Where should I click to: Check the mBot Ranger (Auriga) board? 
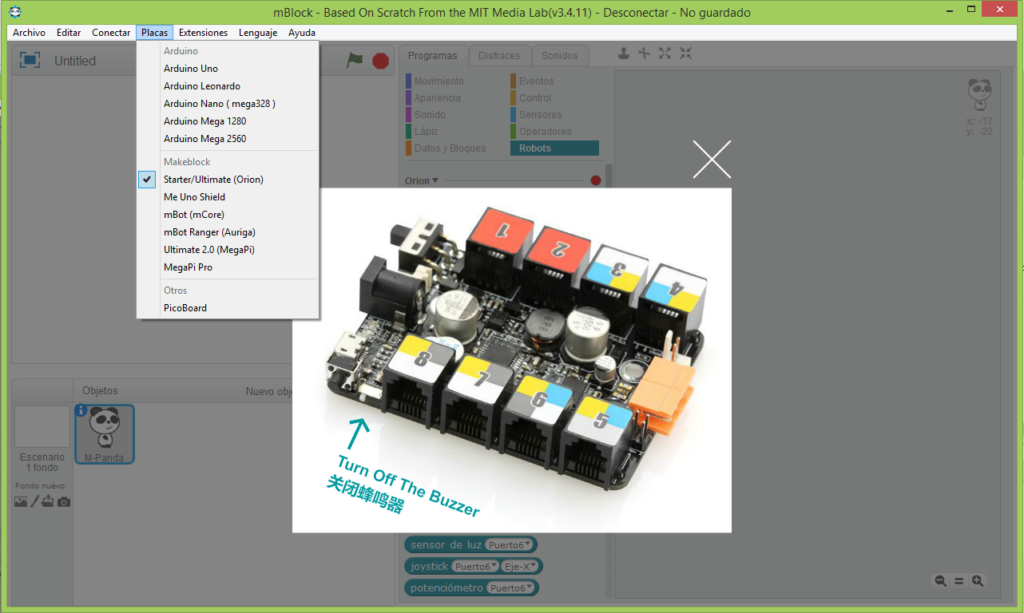pyautogui.click(x=208, y=232)
